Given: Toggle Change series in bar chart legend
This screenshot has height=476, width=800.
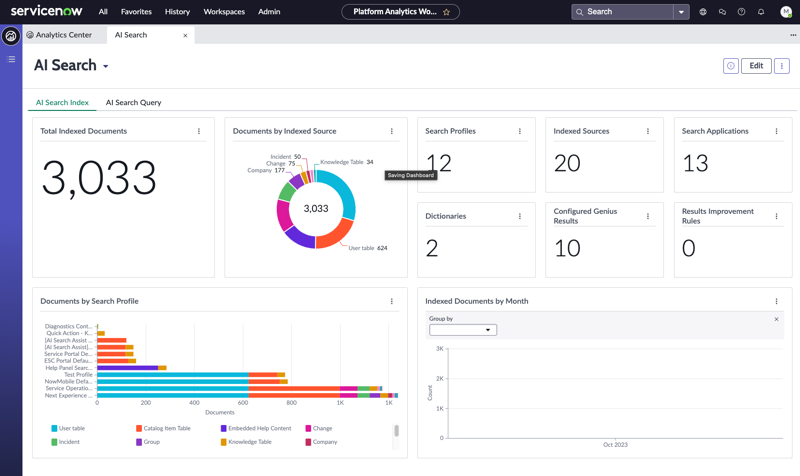Looking at the screenshot, I should click(x=318, y=429).
